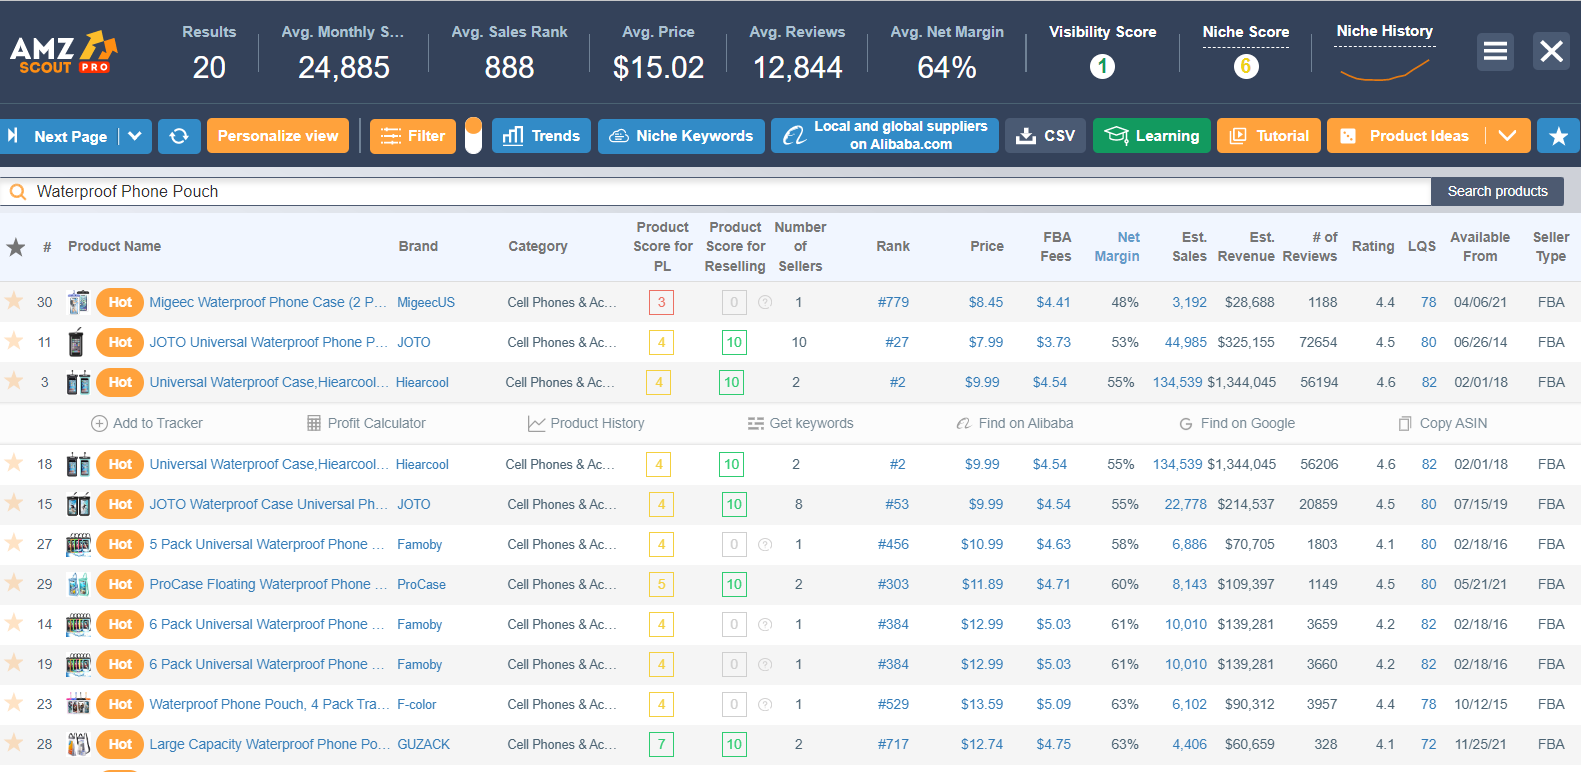Open Migeec Waterproof Phone Case product link

267,302
